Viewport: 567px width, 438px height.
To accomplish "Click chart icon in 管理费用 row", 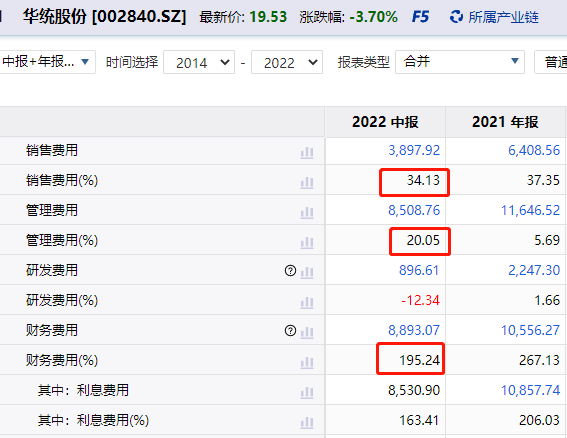I will tap(307, 213).
